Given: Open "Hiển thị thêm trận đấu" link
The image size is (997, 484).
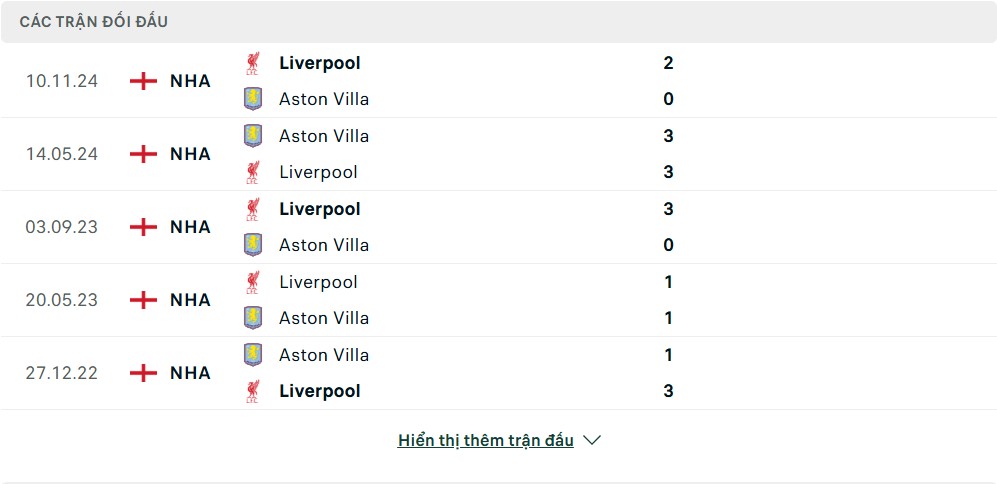Looking at the screenshot, I should pyautogui.click(x=485, y=440).
